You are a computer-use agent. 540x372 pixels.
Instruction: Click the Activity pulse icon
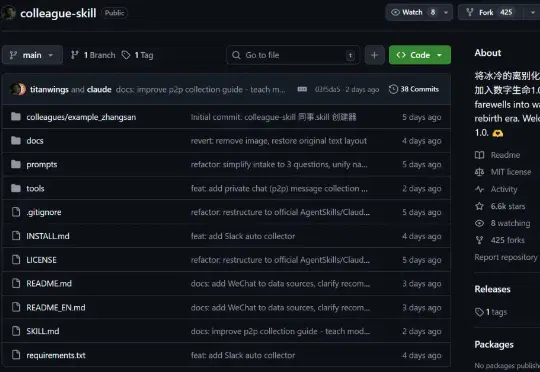click(x=479, y=189)
